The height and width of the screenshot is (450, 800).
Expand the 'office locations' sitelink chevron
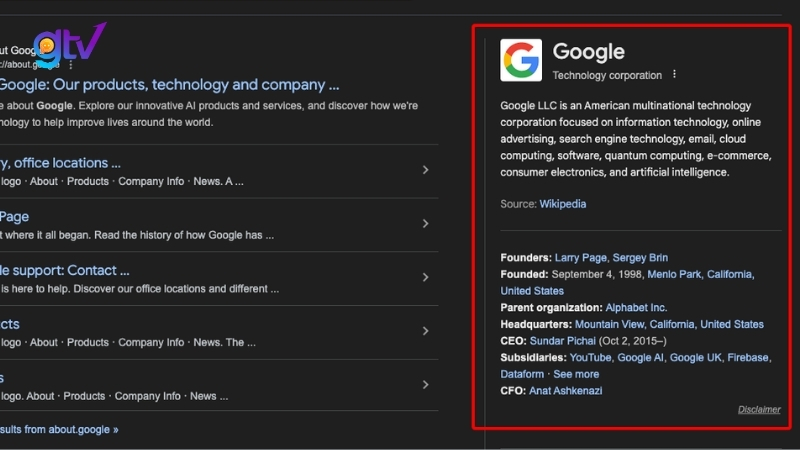(426, 170)
